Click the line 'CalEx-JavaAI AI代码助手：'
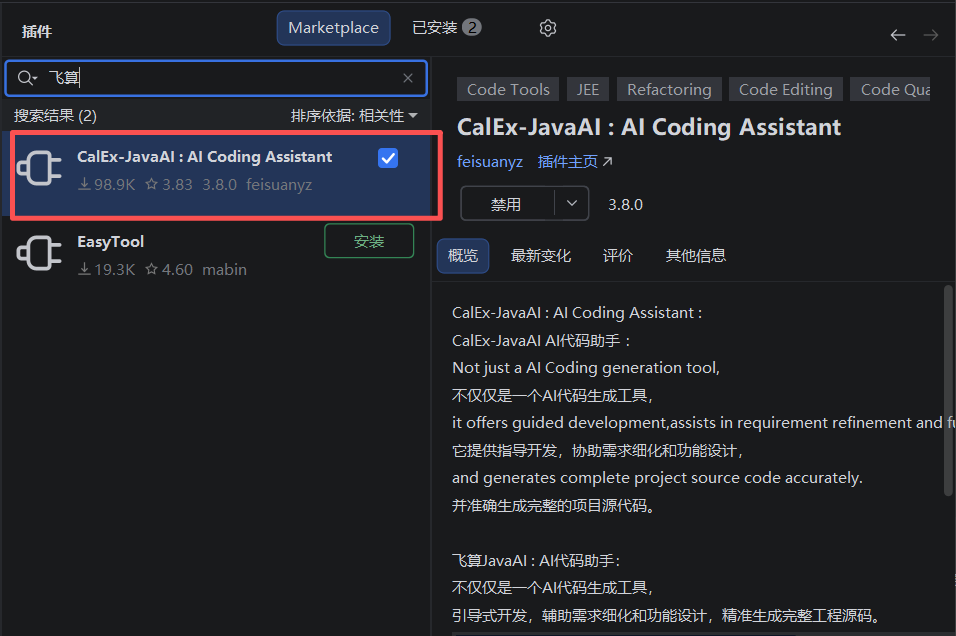The width and height of the screenshot is (956, 636). [541, 340]
